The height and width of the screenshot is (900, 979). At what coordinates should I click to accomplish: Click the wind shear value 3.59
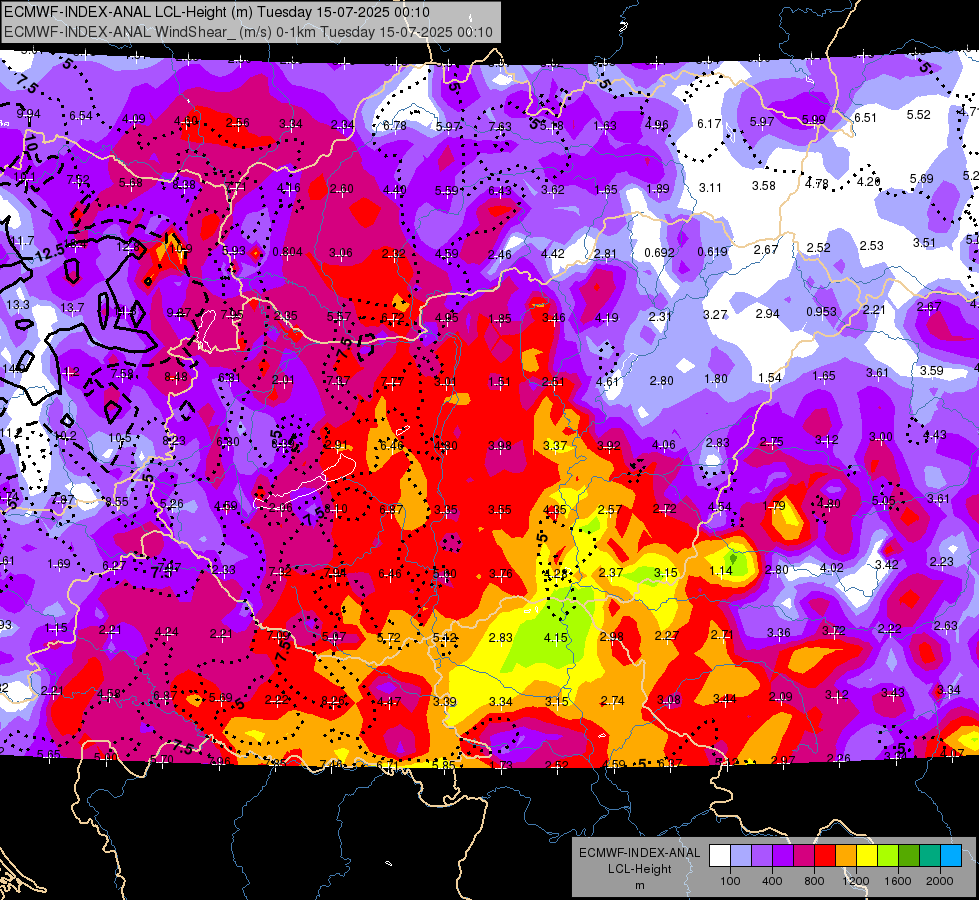932,370
